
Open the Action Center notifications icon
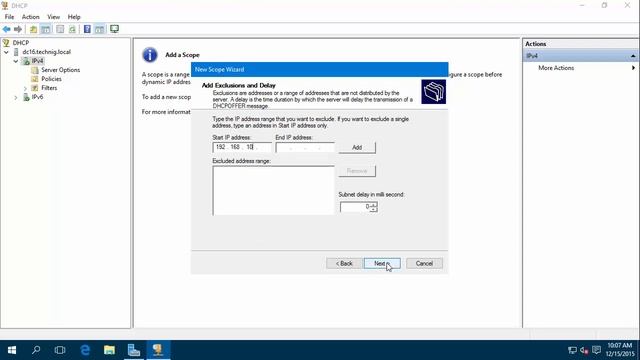(596, 350)
